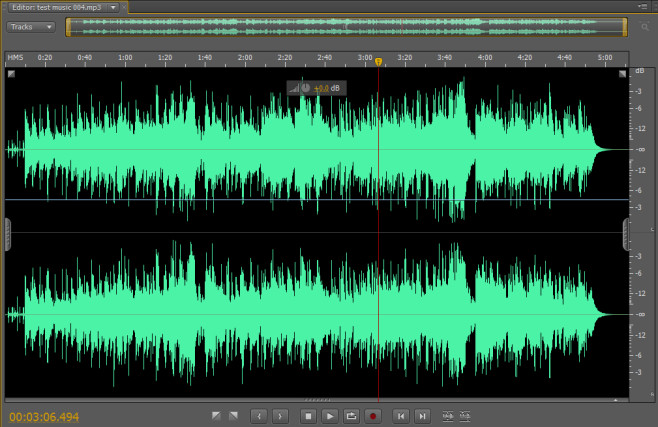Select the Editor: test music 004.mp3 tab
Viewport: 658px width, 427px height.
pos(57,7)
